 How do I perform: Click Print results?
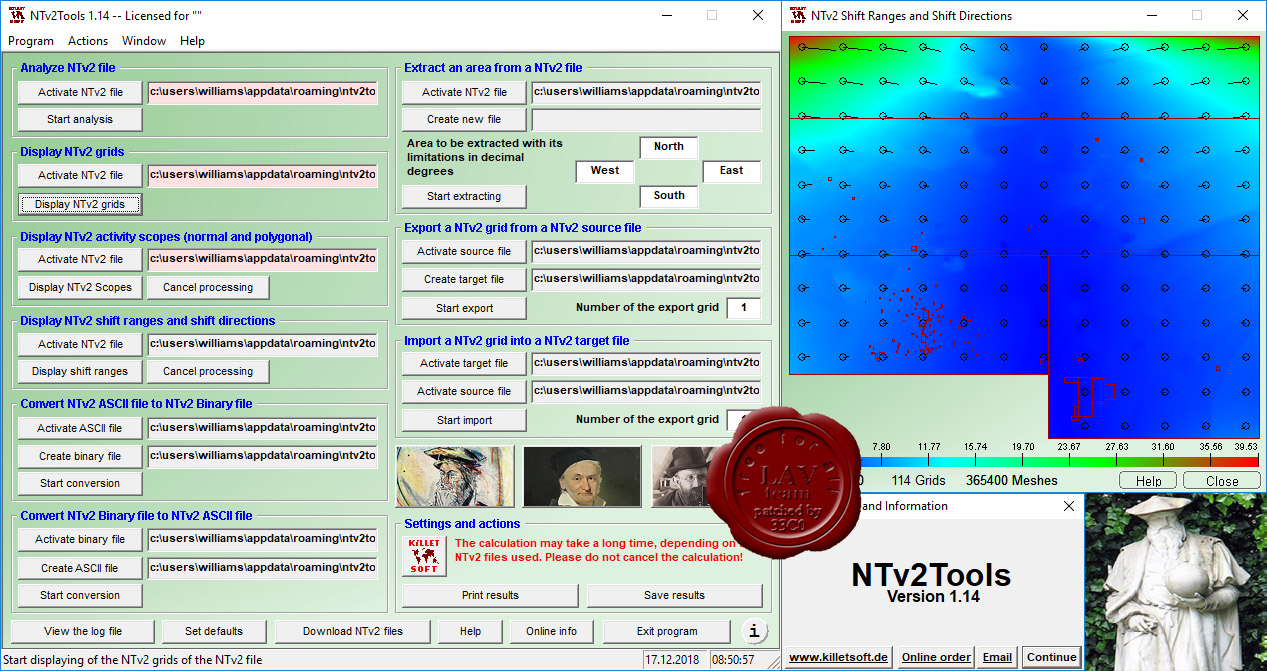pos(490,595)
